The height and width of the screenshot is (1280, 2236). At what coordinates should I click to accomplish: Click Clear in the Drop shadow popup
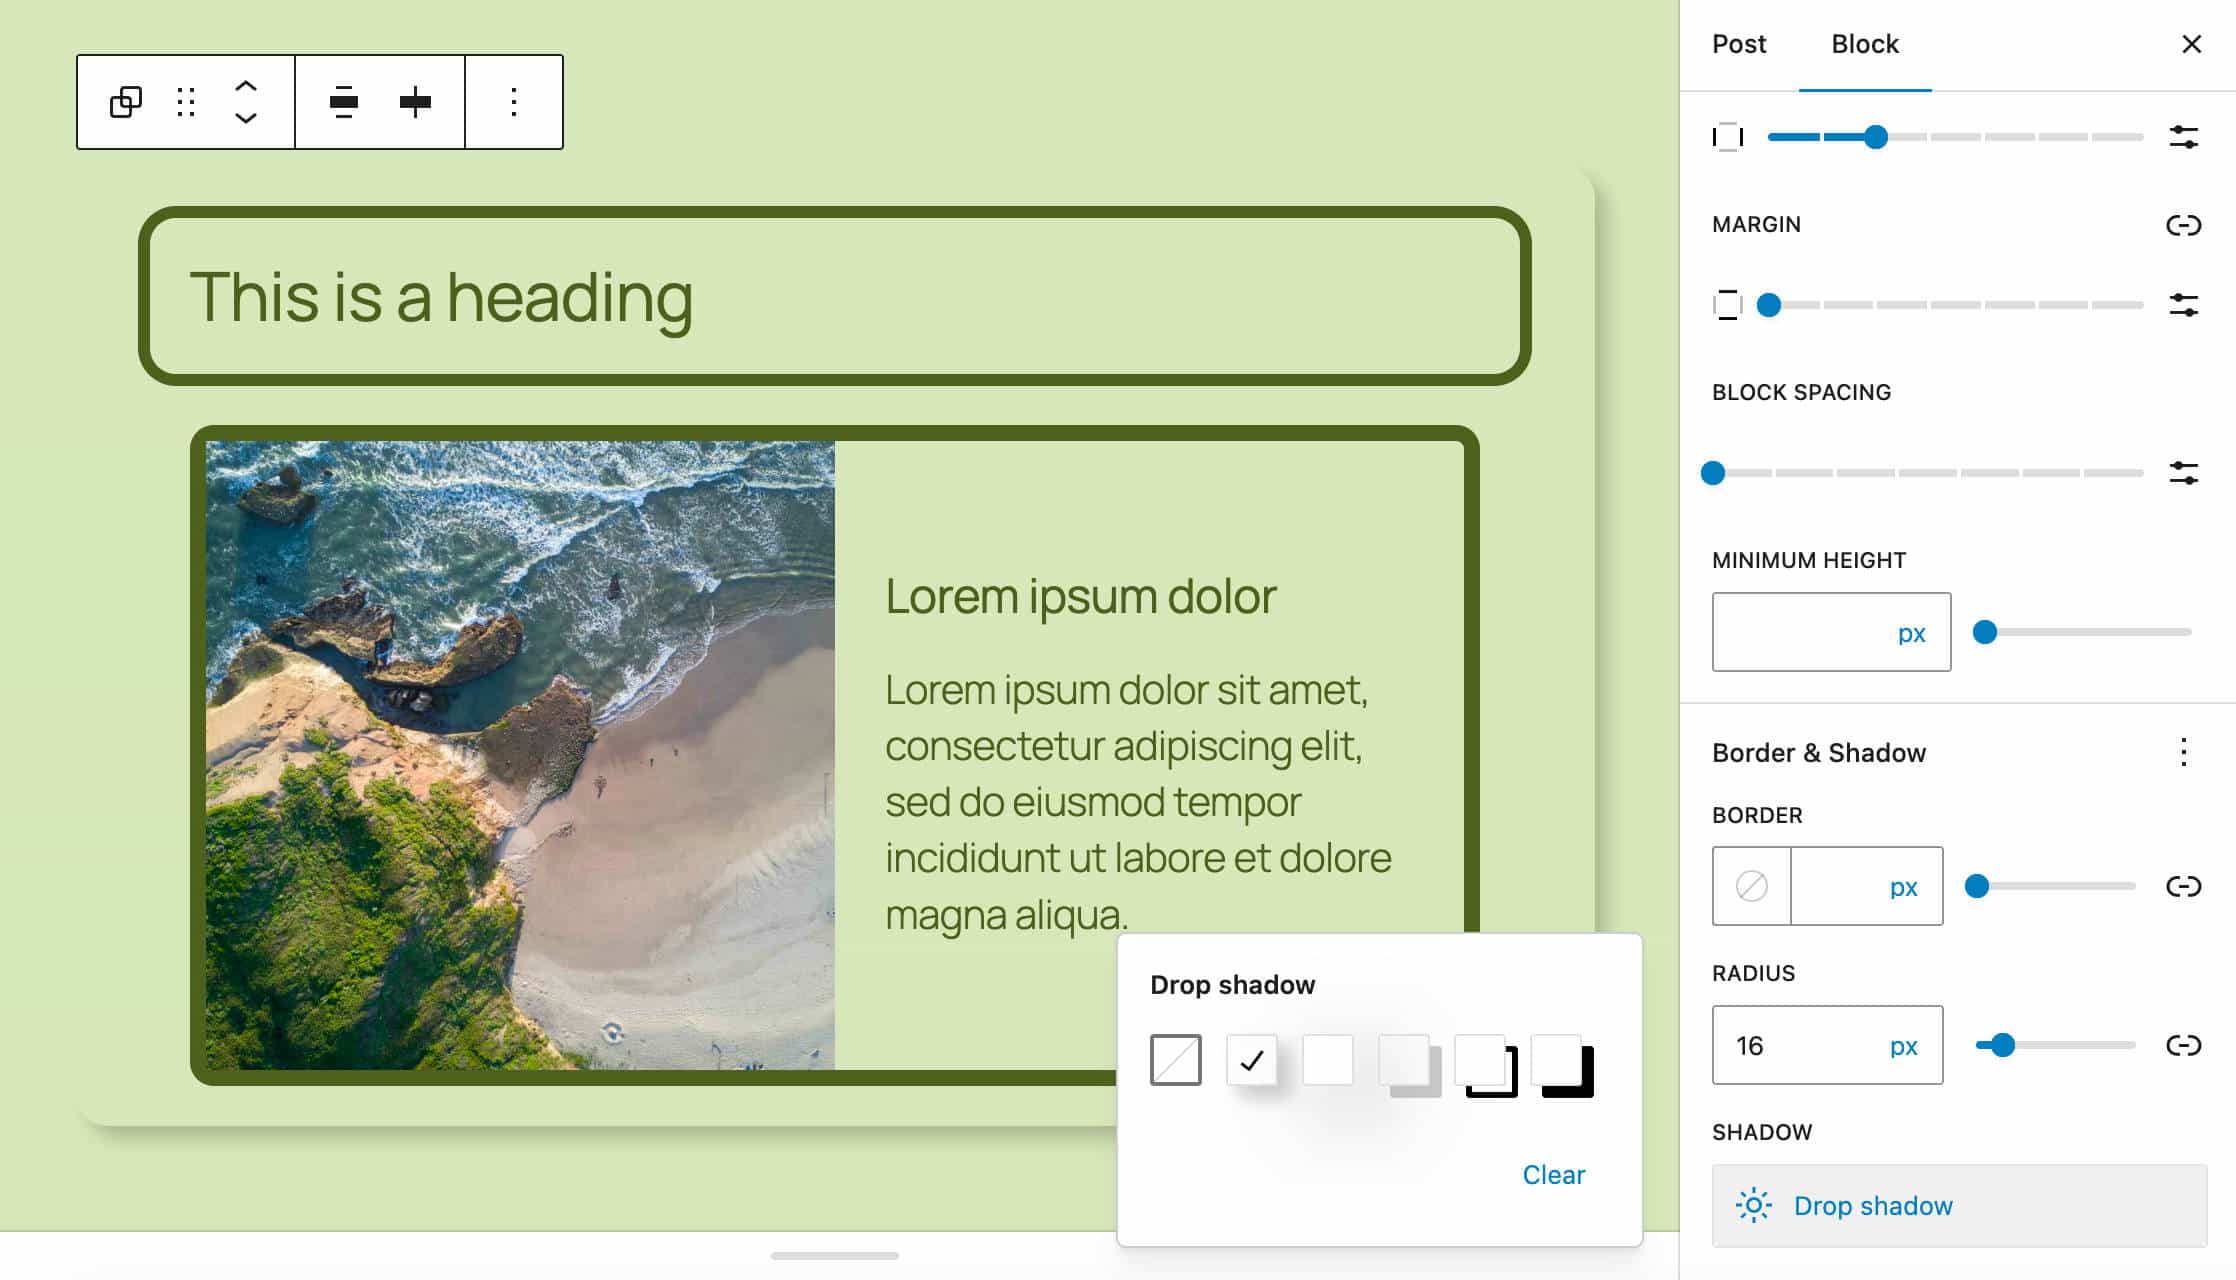pyautogui.click(x=1553, y=1175)
